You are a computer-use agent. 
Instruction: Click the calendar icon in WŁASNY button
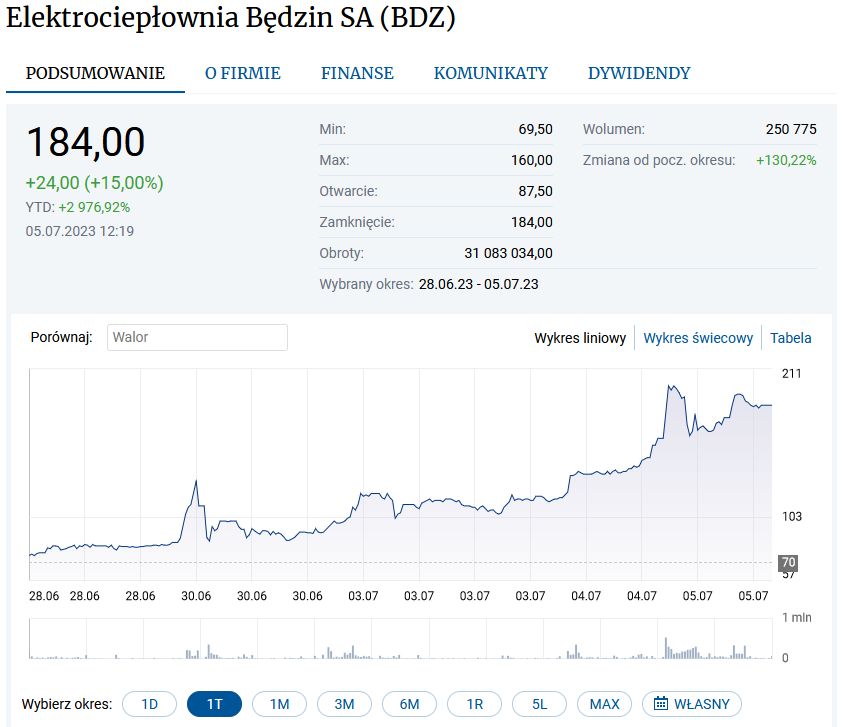660,704
